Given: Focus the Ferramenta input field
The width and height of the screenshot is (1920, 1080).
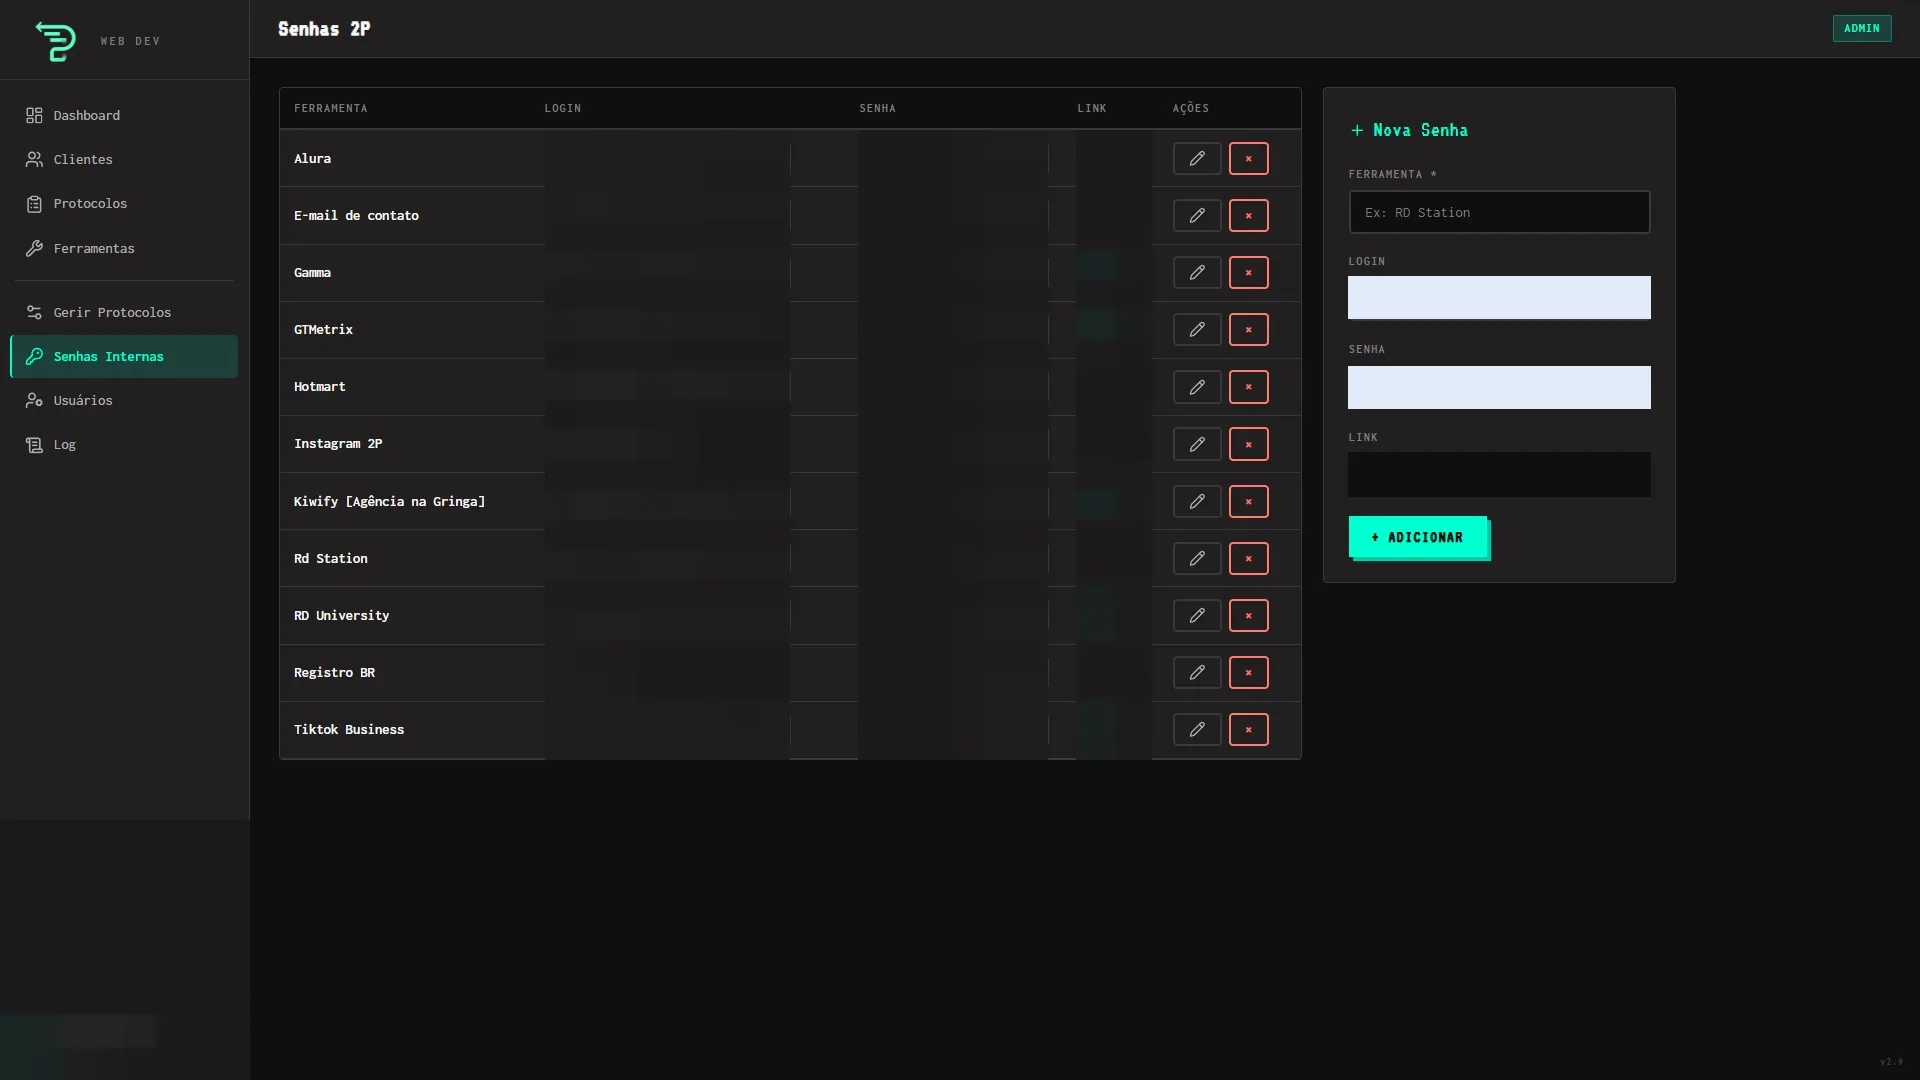Looking at the screenshot, I should click(1499, 212).
